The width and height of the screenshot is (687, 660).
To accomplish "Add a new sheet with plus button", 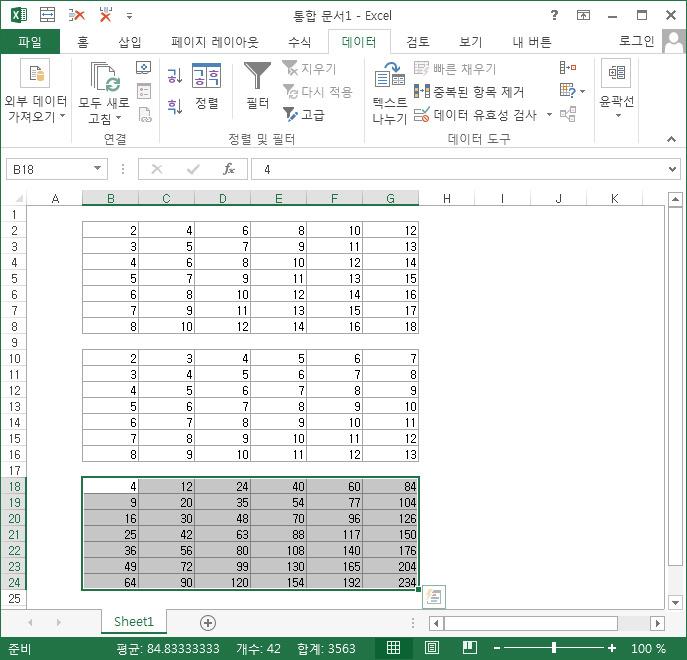I will 208,622.
